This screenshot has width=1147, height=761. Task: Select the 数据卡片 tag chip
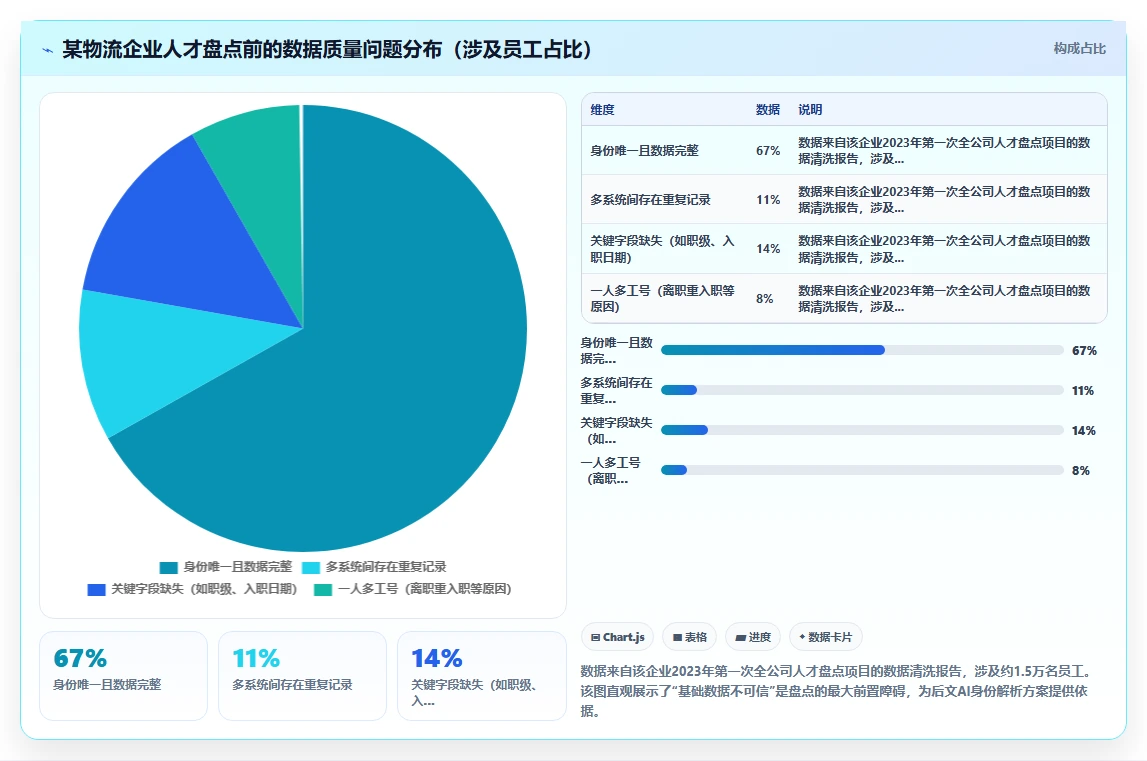825,637
